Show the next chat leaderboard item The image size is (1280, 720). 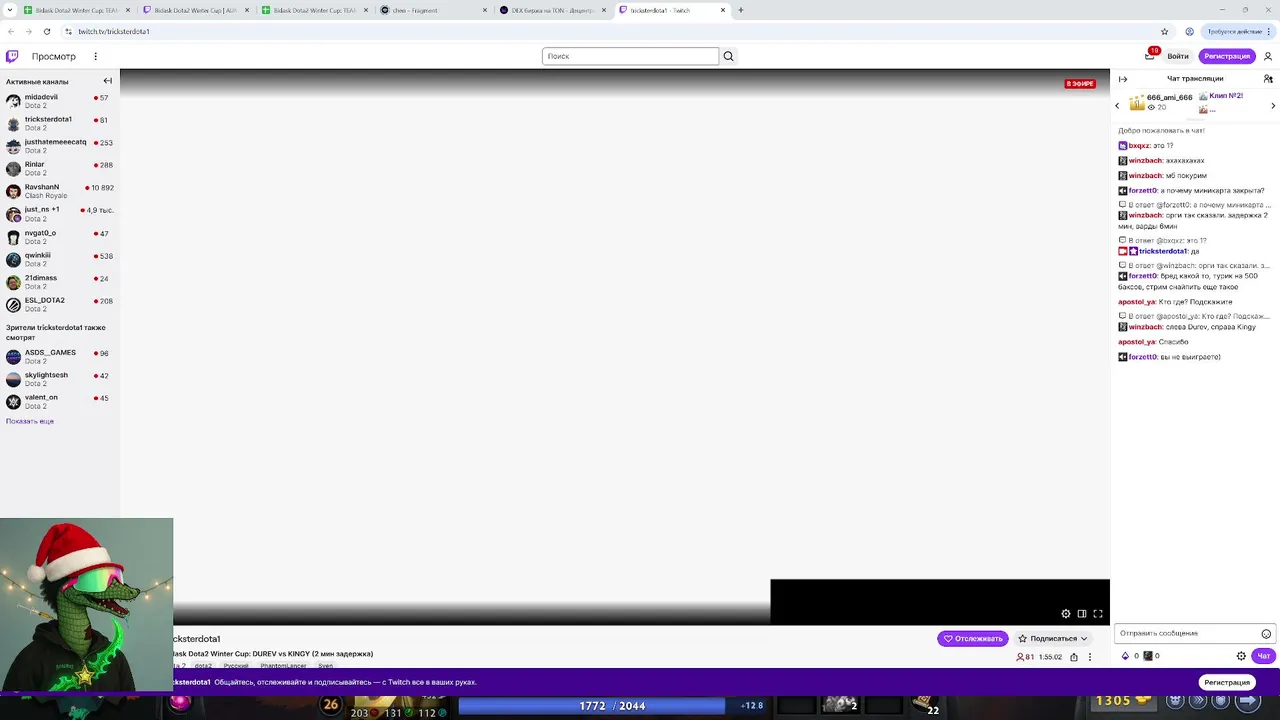pyautogui.click(x=1273, y=105)
